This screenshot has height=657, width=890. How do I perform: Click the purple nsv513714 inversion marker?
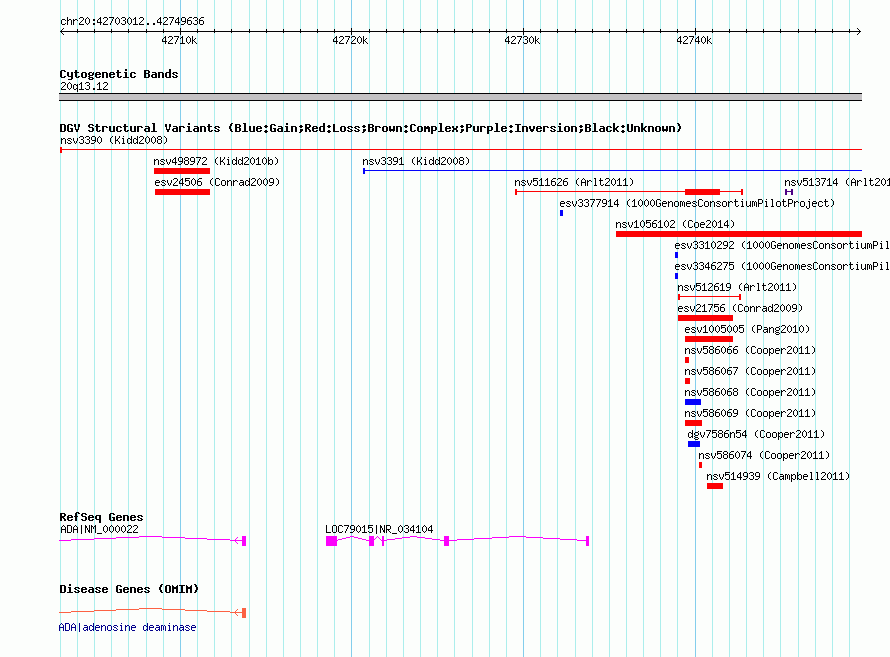pos(789,192)
